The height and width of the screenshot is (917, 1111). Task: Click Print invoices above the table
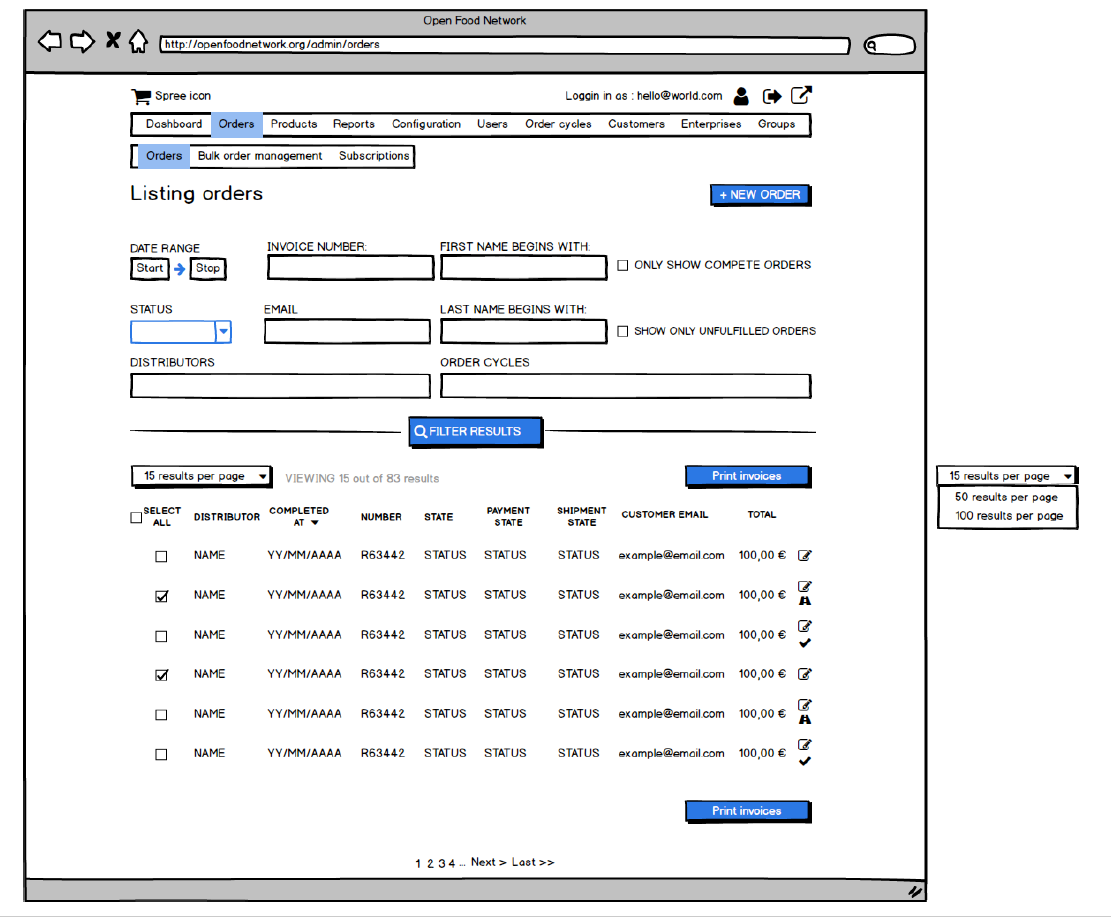tap(748, 476)
